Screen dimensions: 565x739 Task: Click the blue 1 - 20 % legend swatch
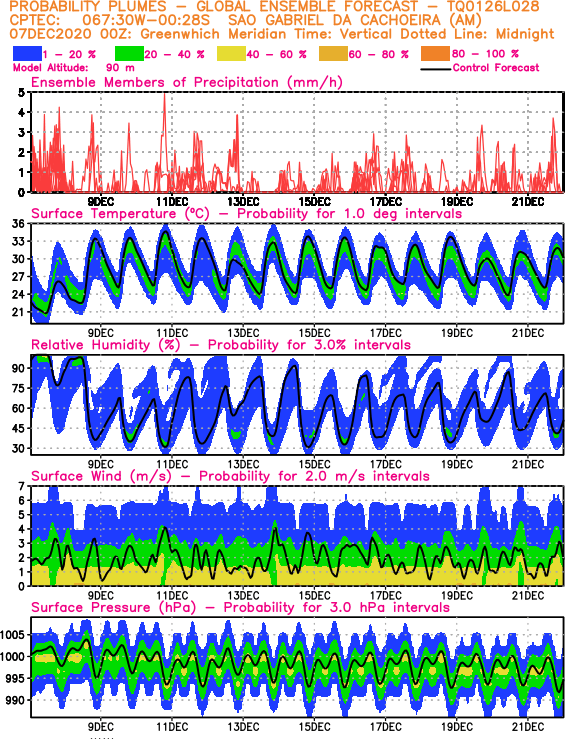coord(28,54)
